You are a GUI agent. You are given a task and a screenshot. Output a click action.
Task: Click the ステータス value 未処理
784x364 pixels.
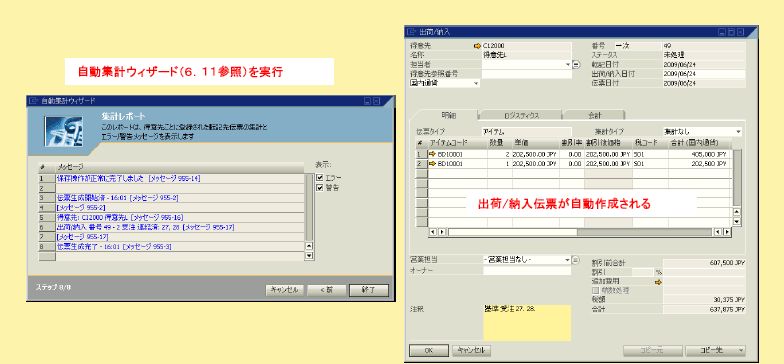coord(704,55)
